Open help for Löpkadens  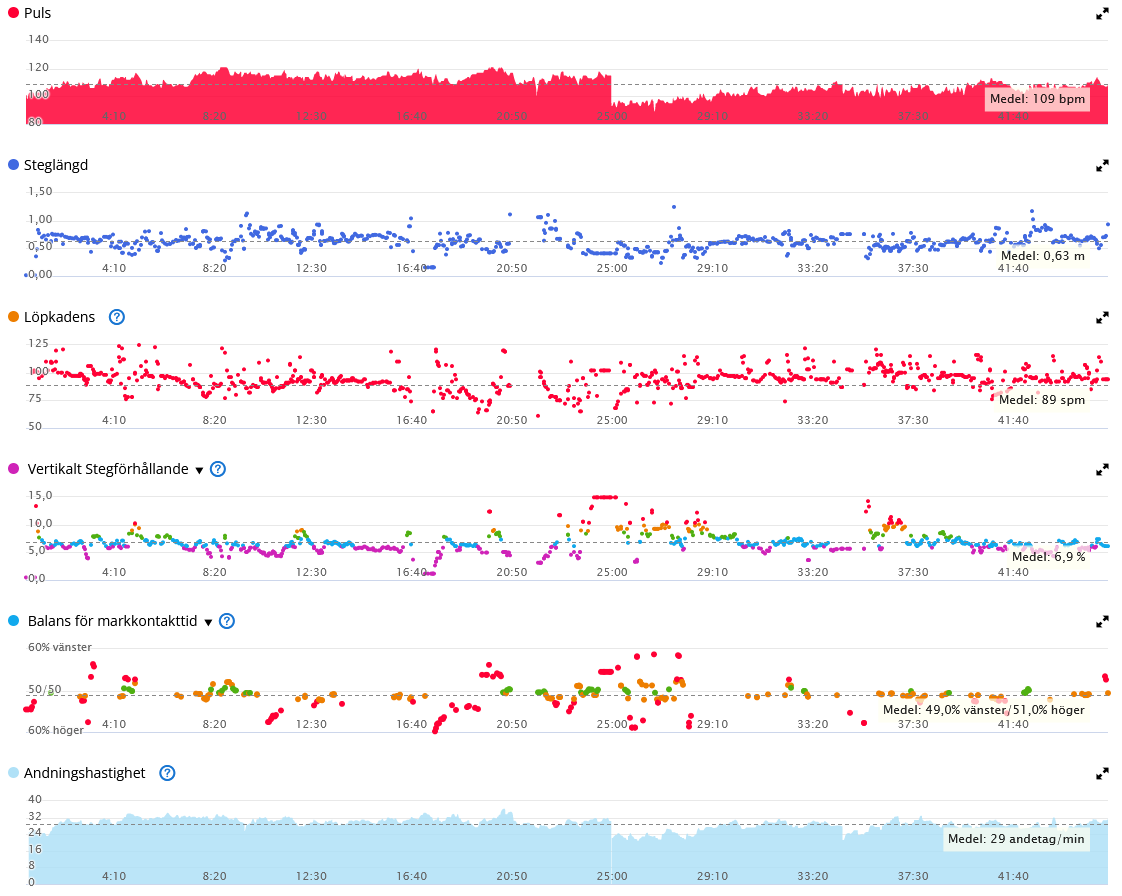point(117,317)
